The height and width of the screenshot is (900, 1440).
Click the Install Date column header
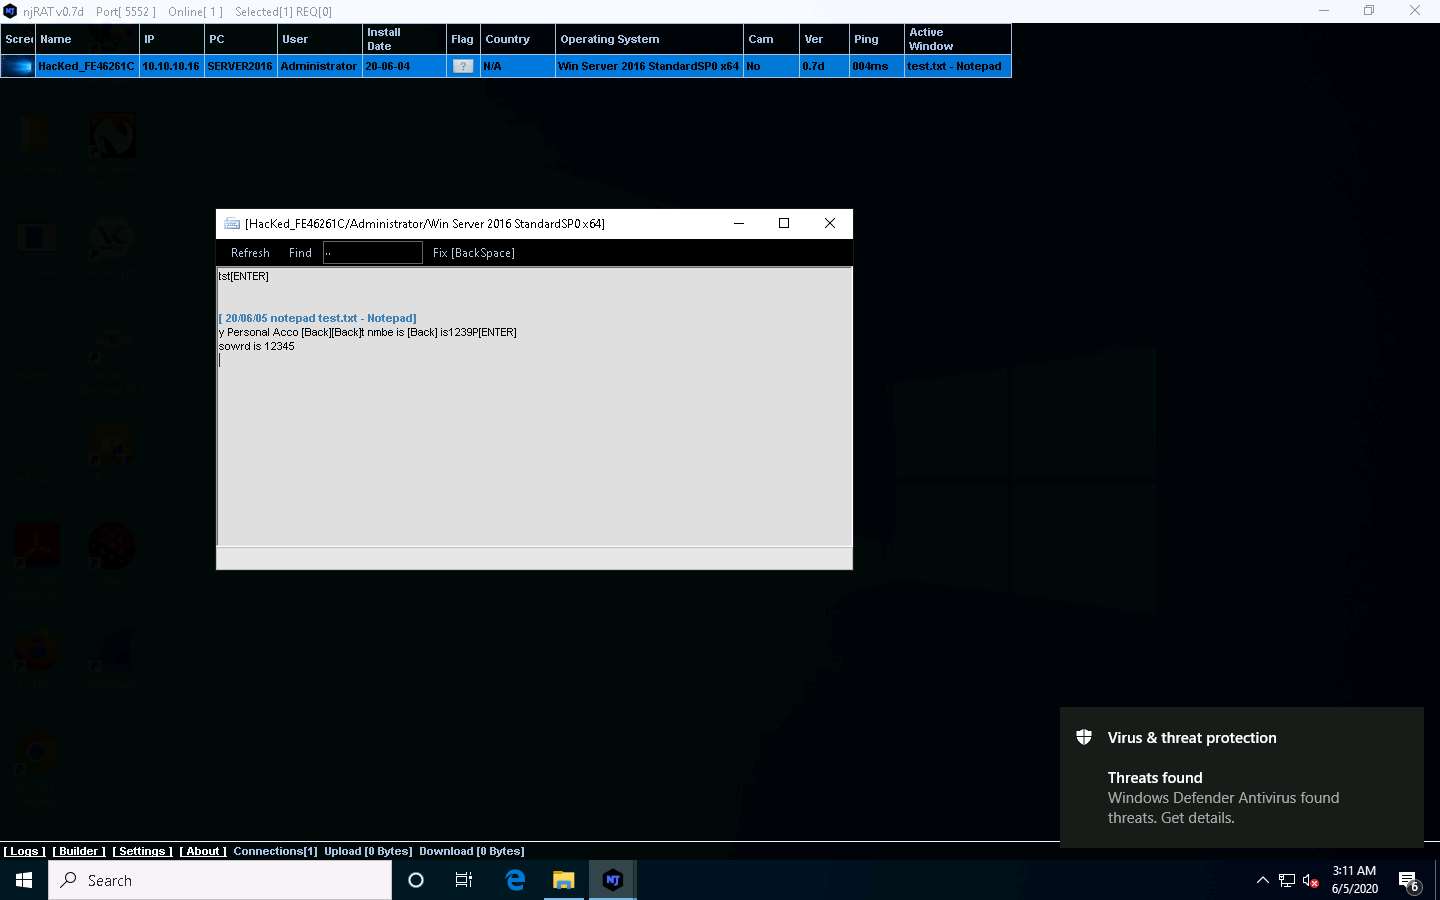click(x=404, y=39)
